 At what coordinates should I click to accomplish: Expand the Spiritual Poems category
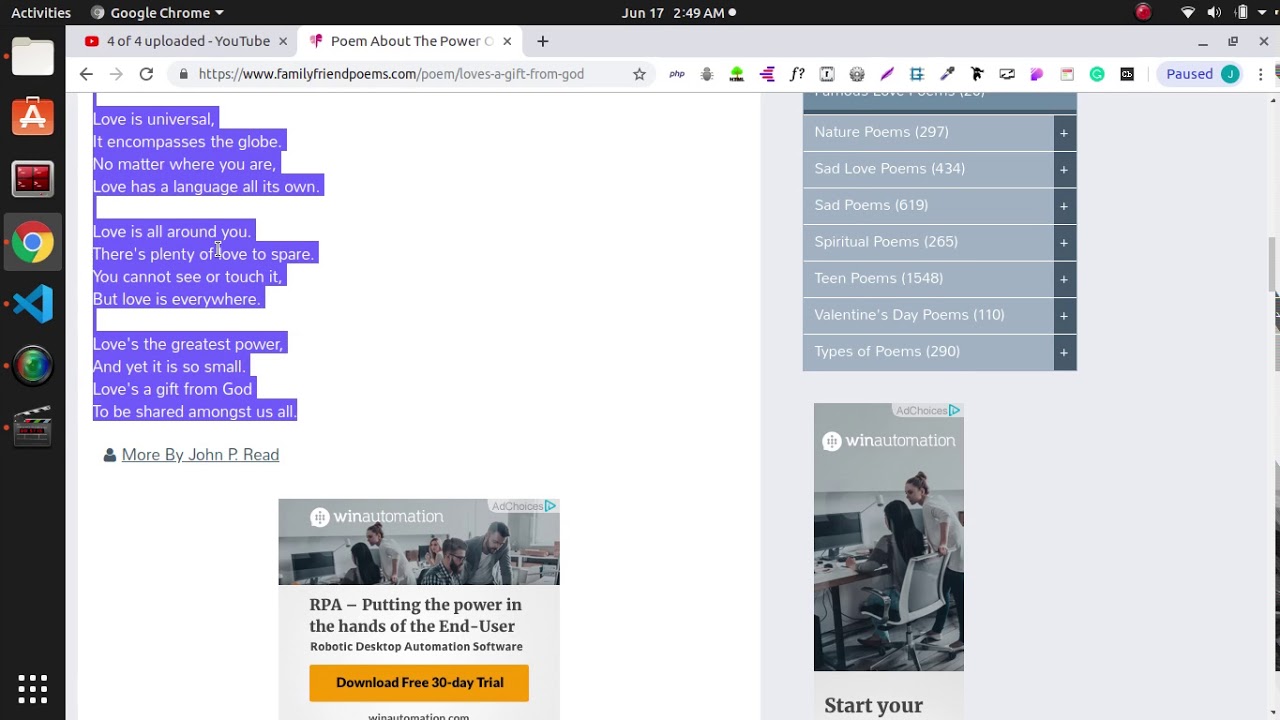[1064, 242]
